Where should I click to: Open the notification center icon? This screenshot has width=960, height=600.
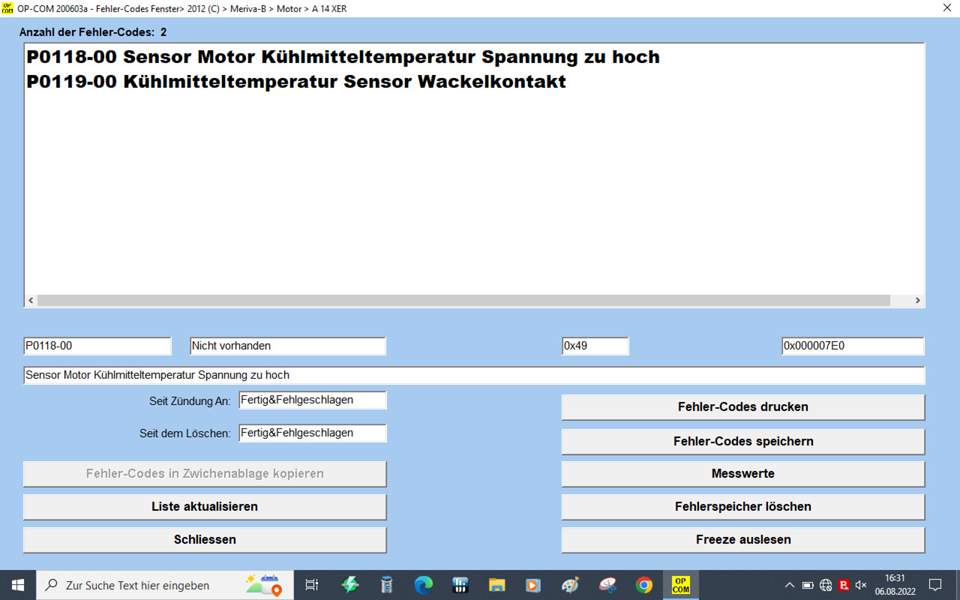pyautogui.click(x=935, y=585)
